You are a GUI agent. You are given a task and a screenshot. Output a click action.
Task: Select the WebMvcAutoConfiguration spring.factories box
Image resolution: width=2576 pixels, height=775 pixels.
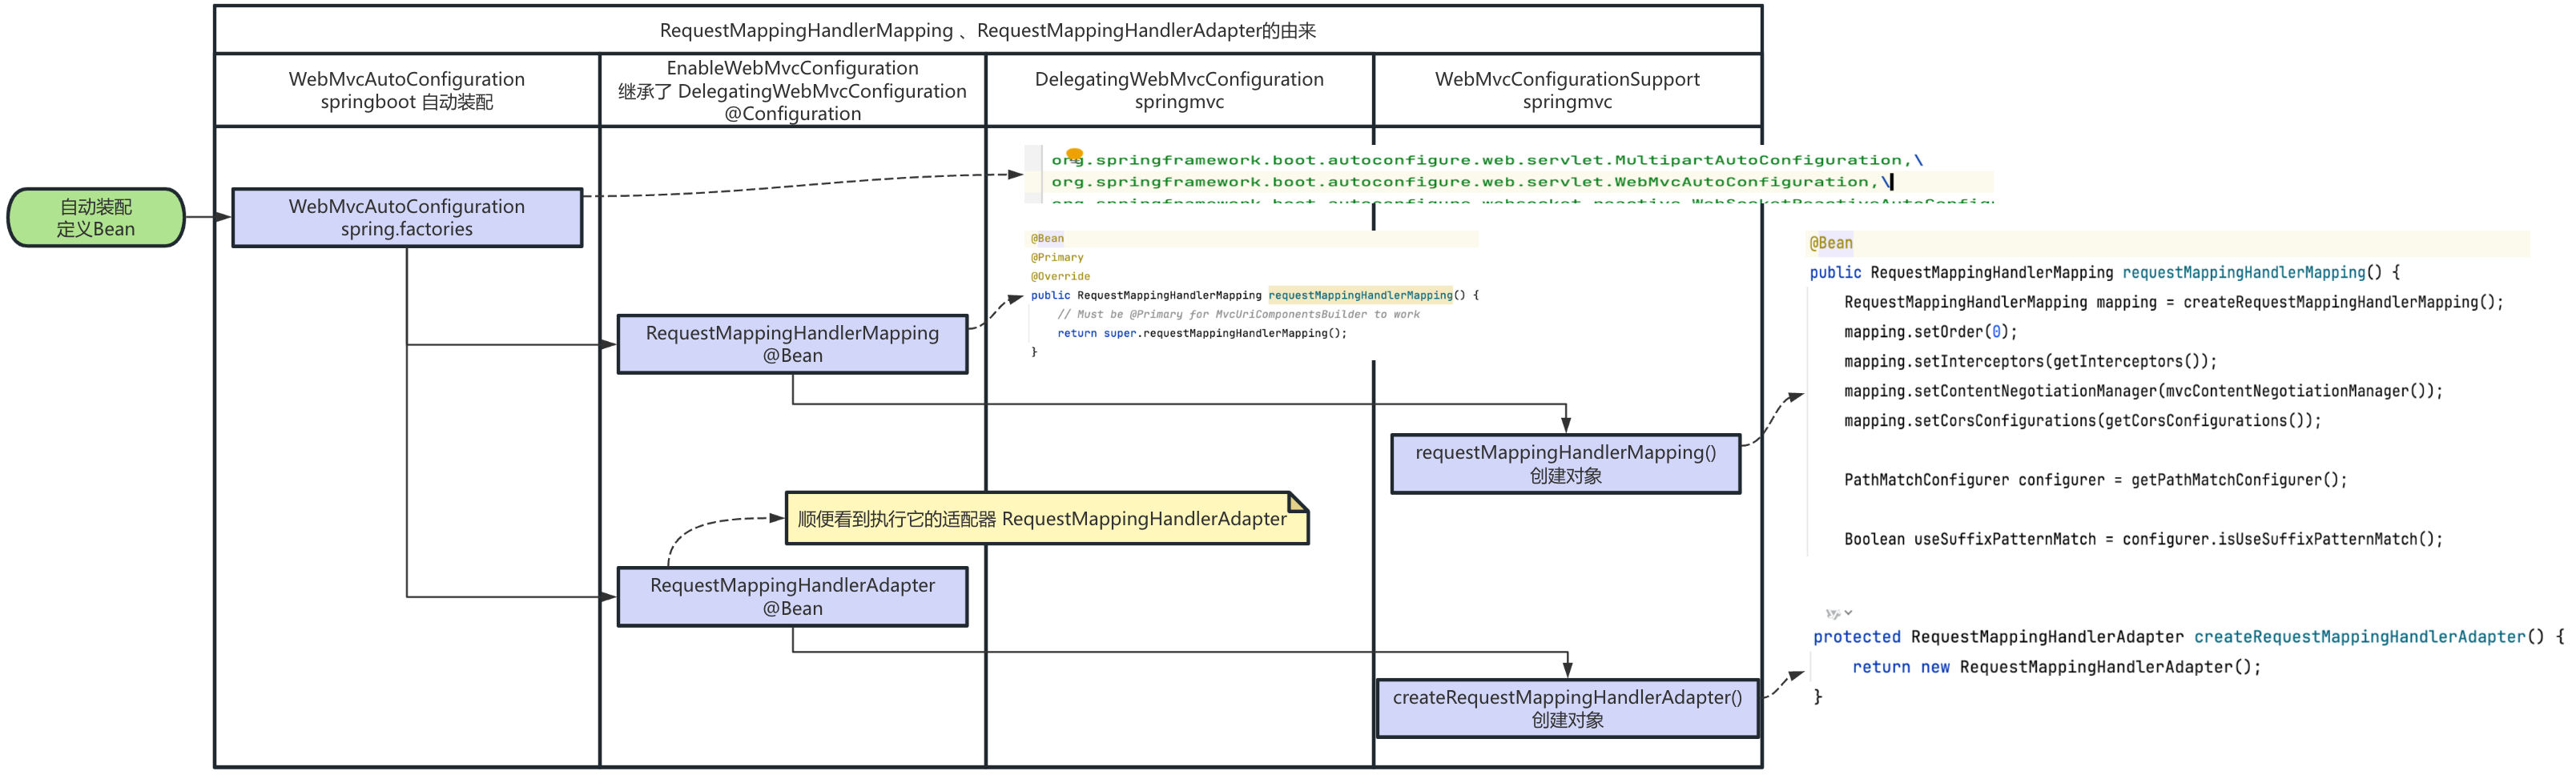coord(407,217)
